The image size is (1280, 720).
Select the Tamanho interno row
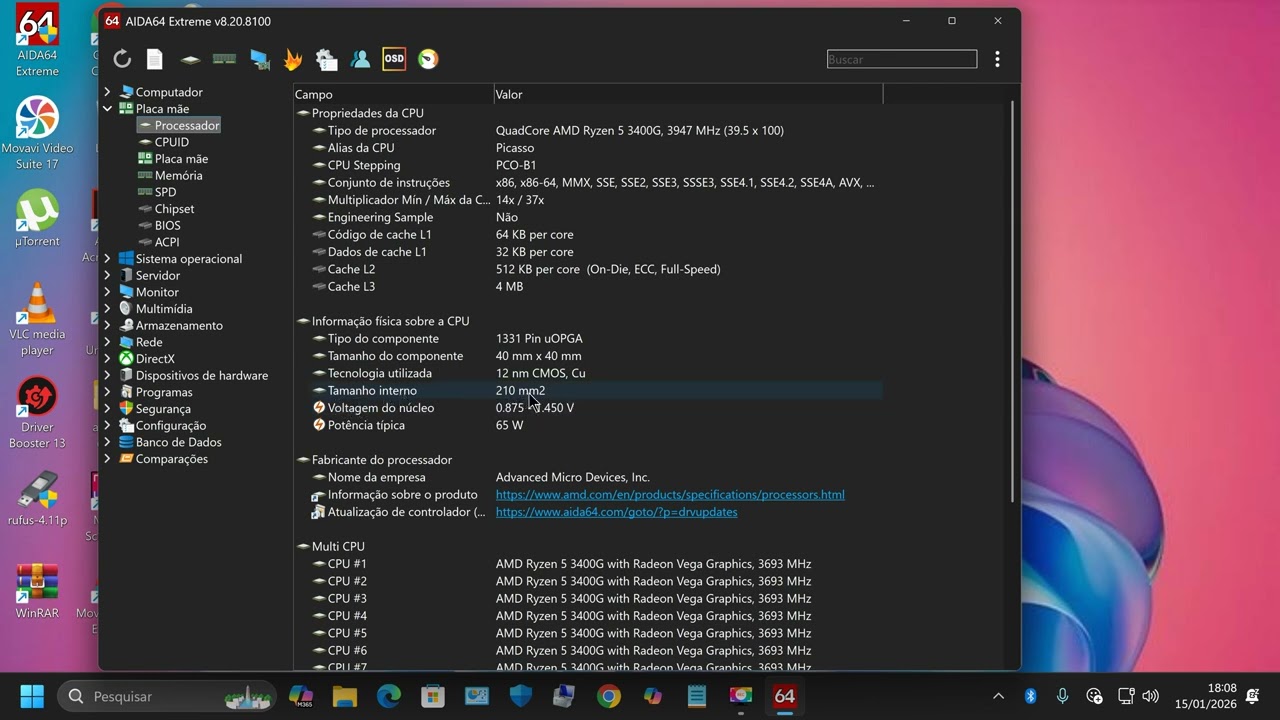click(x=588, y=390)
